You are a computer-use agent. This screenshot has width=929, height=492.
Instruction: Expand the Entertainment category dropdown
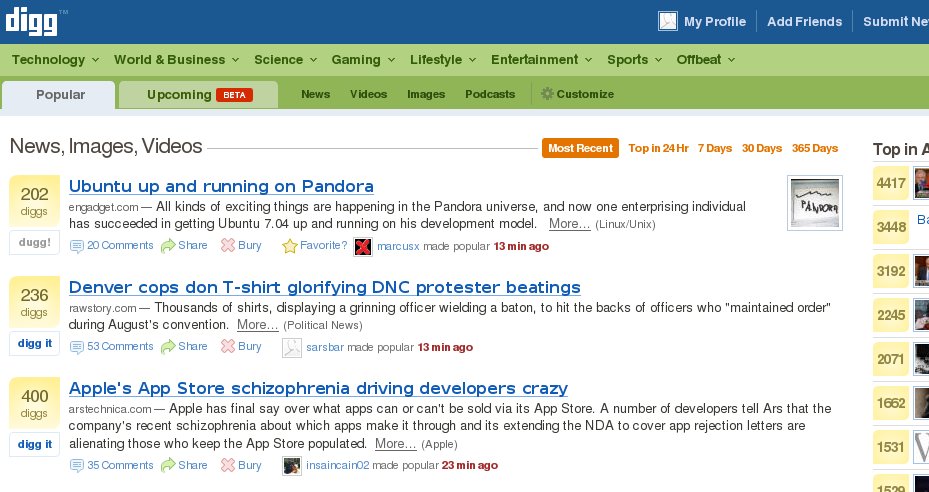pos(541,60)
